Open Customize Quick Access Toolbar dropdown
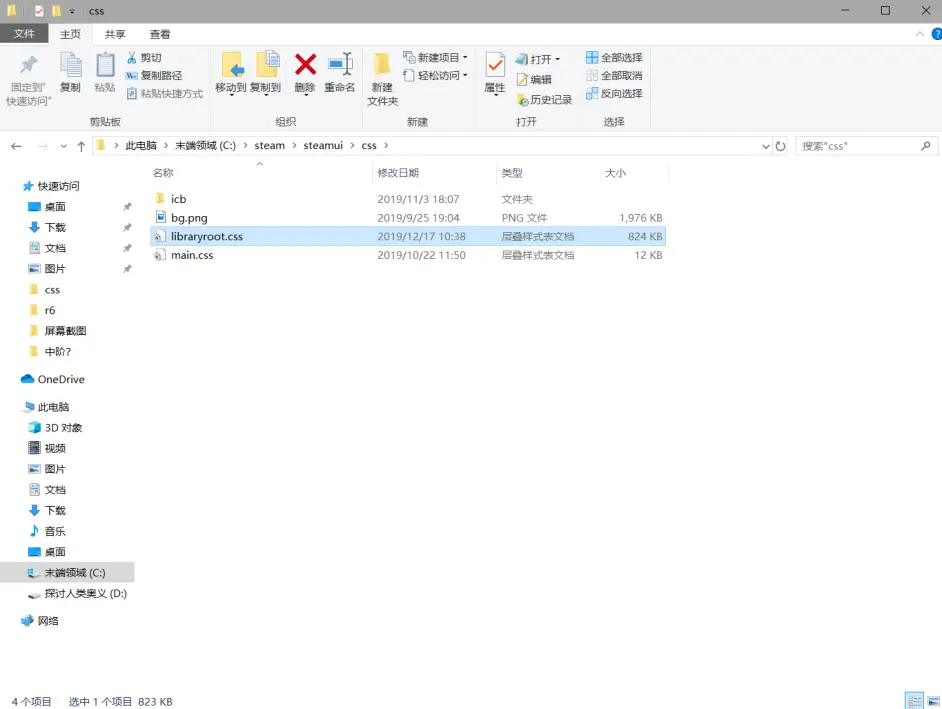This screenshot has height=709, width=942. 72,11
